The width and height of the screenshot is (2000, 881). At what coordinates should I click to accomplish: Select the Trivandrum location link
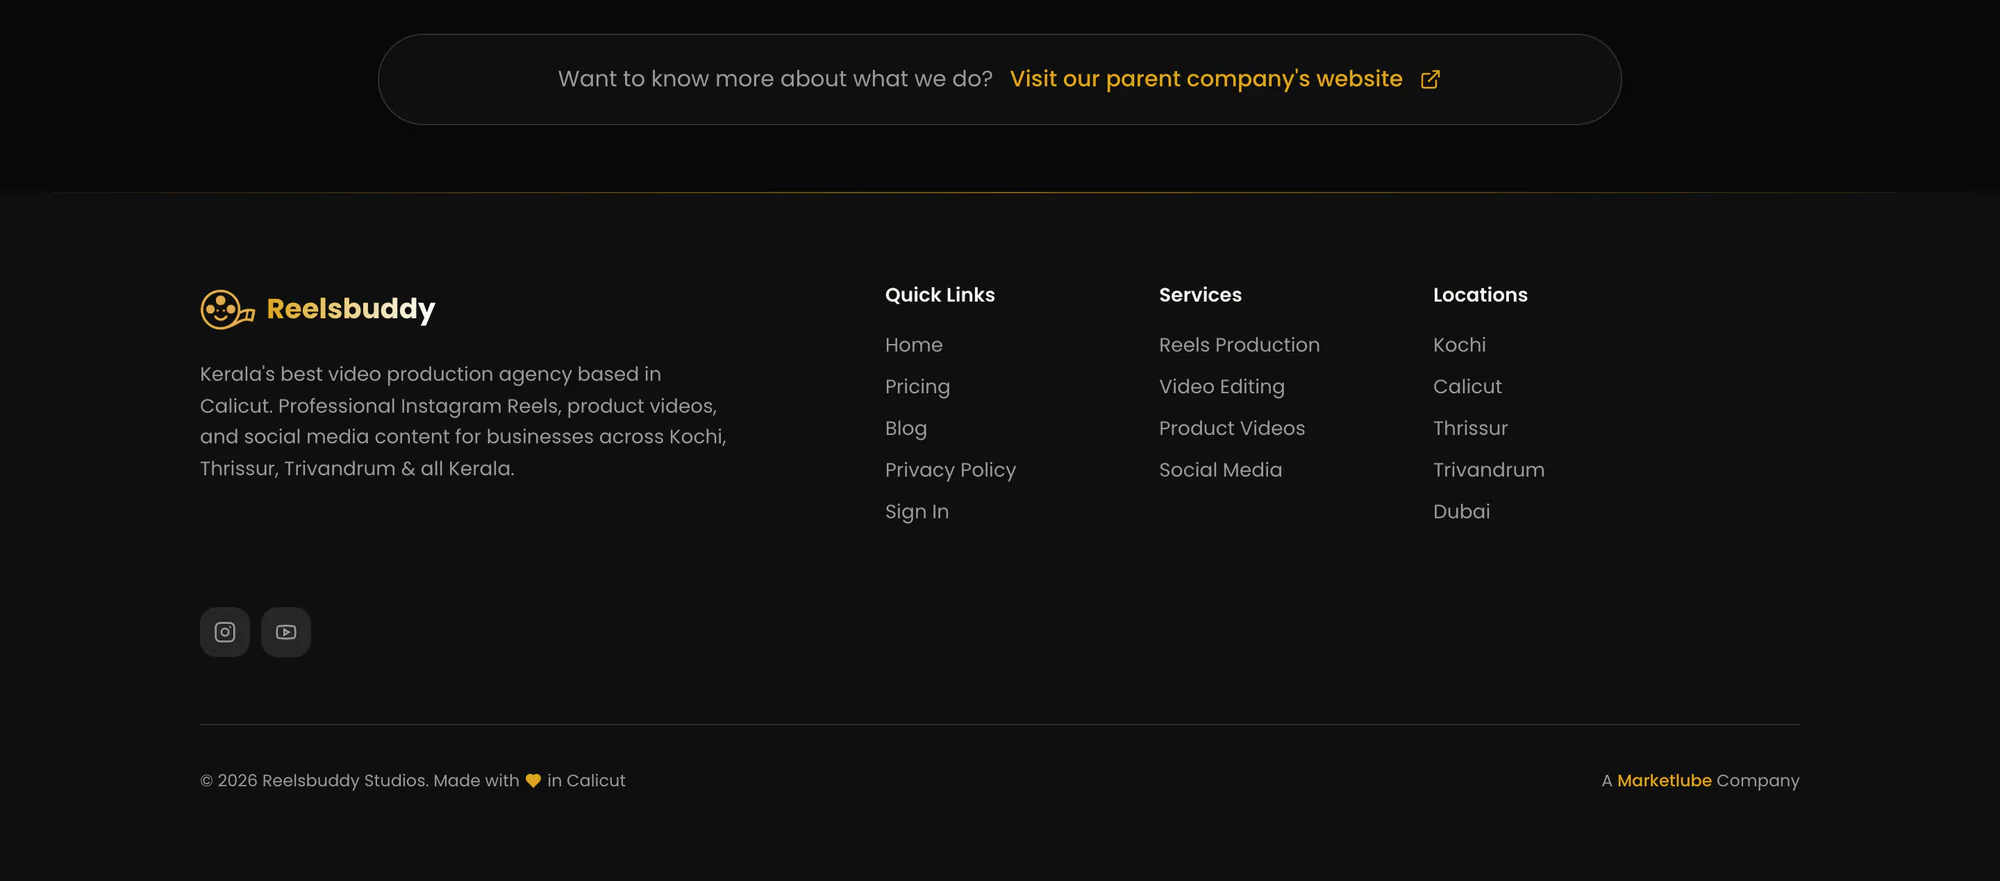(1489, 470)
